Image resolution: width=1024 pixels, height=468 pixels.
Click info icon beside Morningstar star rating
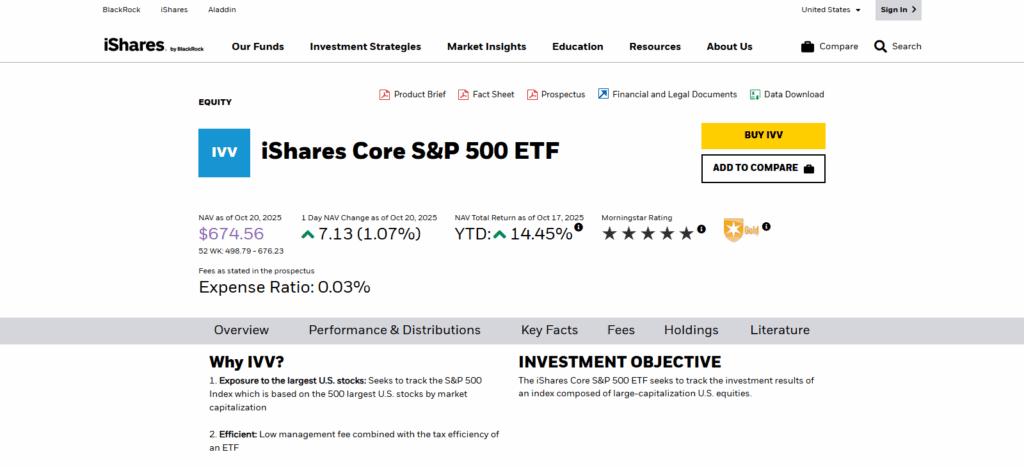701,229
